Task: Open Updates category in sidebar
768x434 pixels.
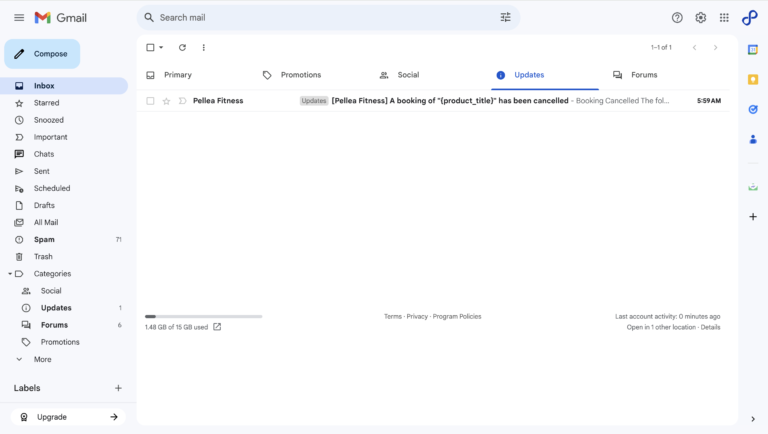Action: [64, 308]
